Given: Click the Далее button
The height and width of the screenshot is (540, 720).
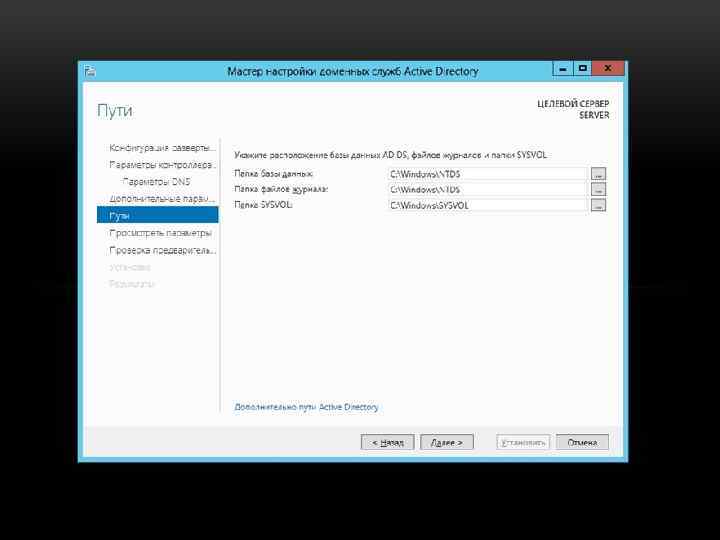Looking at the screenshot, I should pos(447,442).
